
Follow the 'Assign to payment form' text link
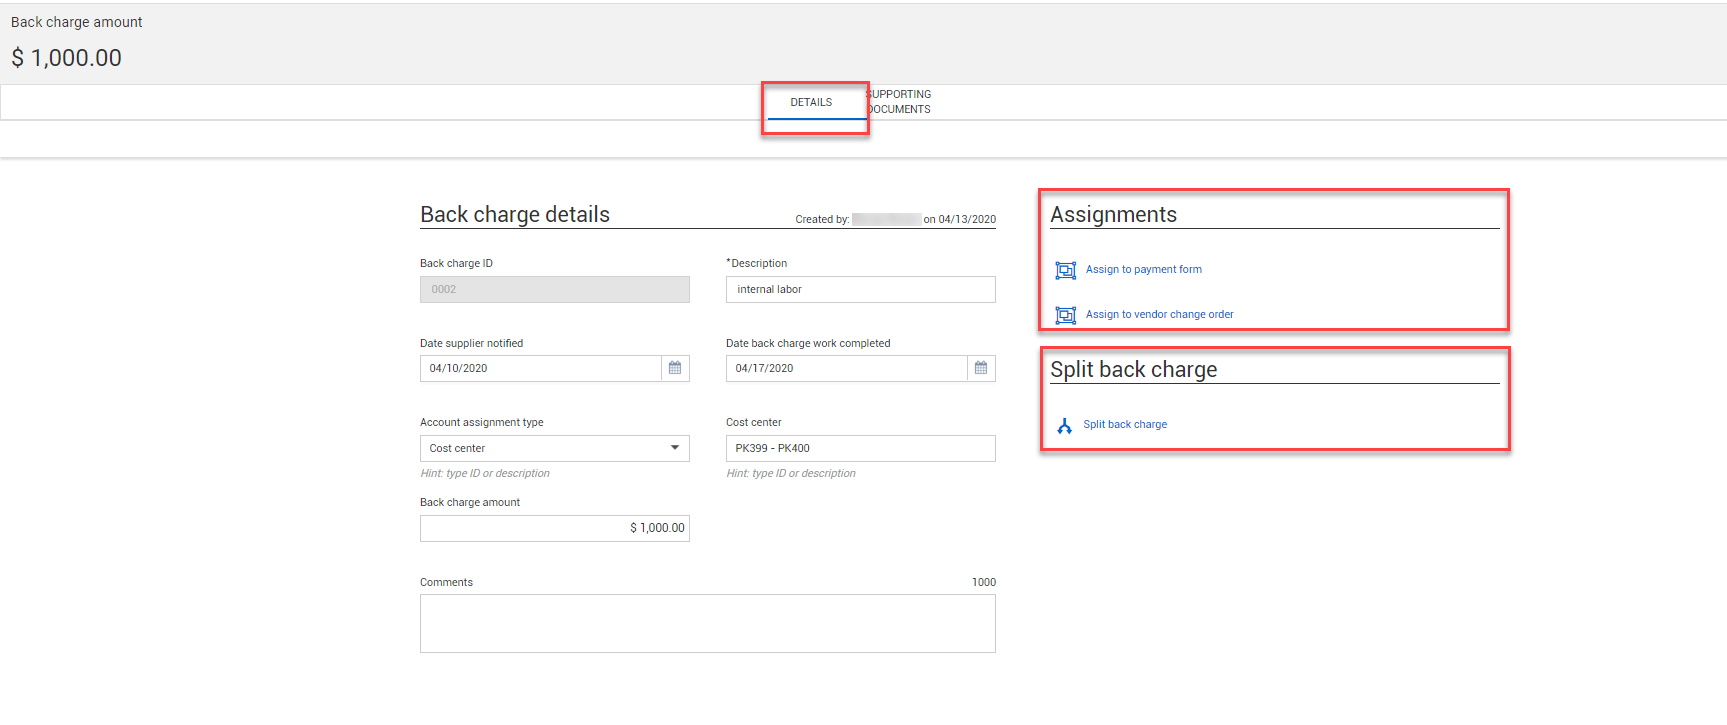[1143, 270]
